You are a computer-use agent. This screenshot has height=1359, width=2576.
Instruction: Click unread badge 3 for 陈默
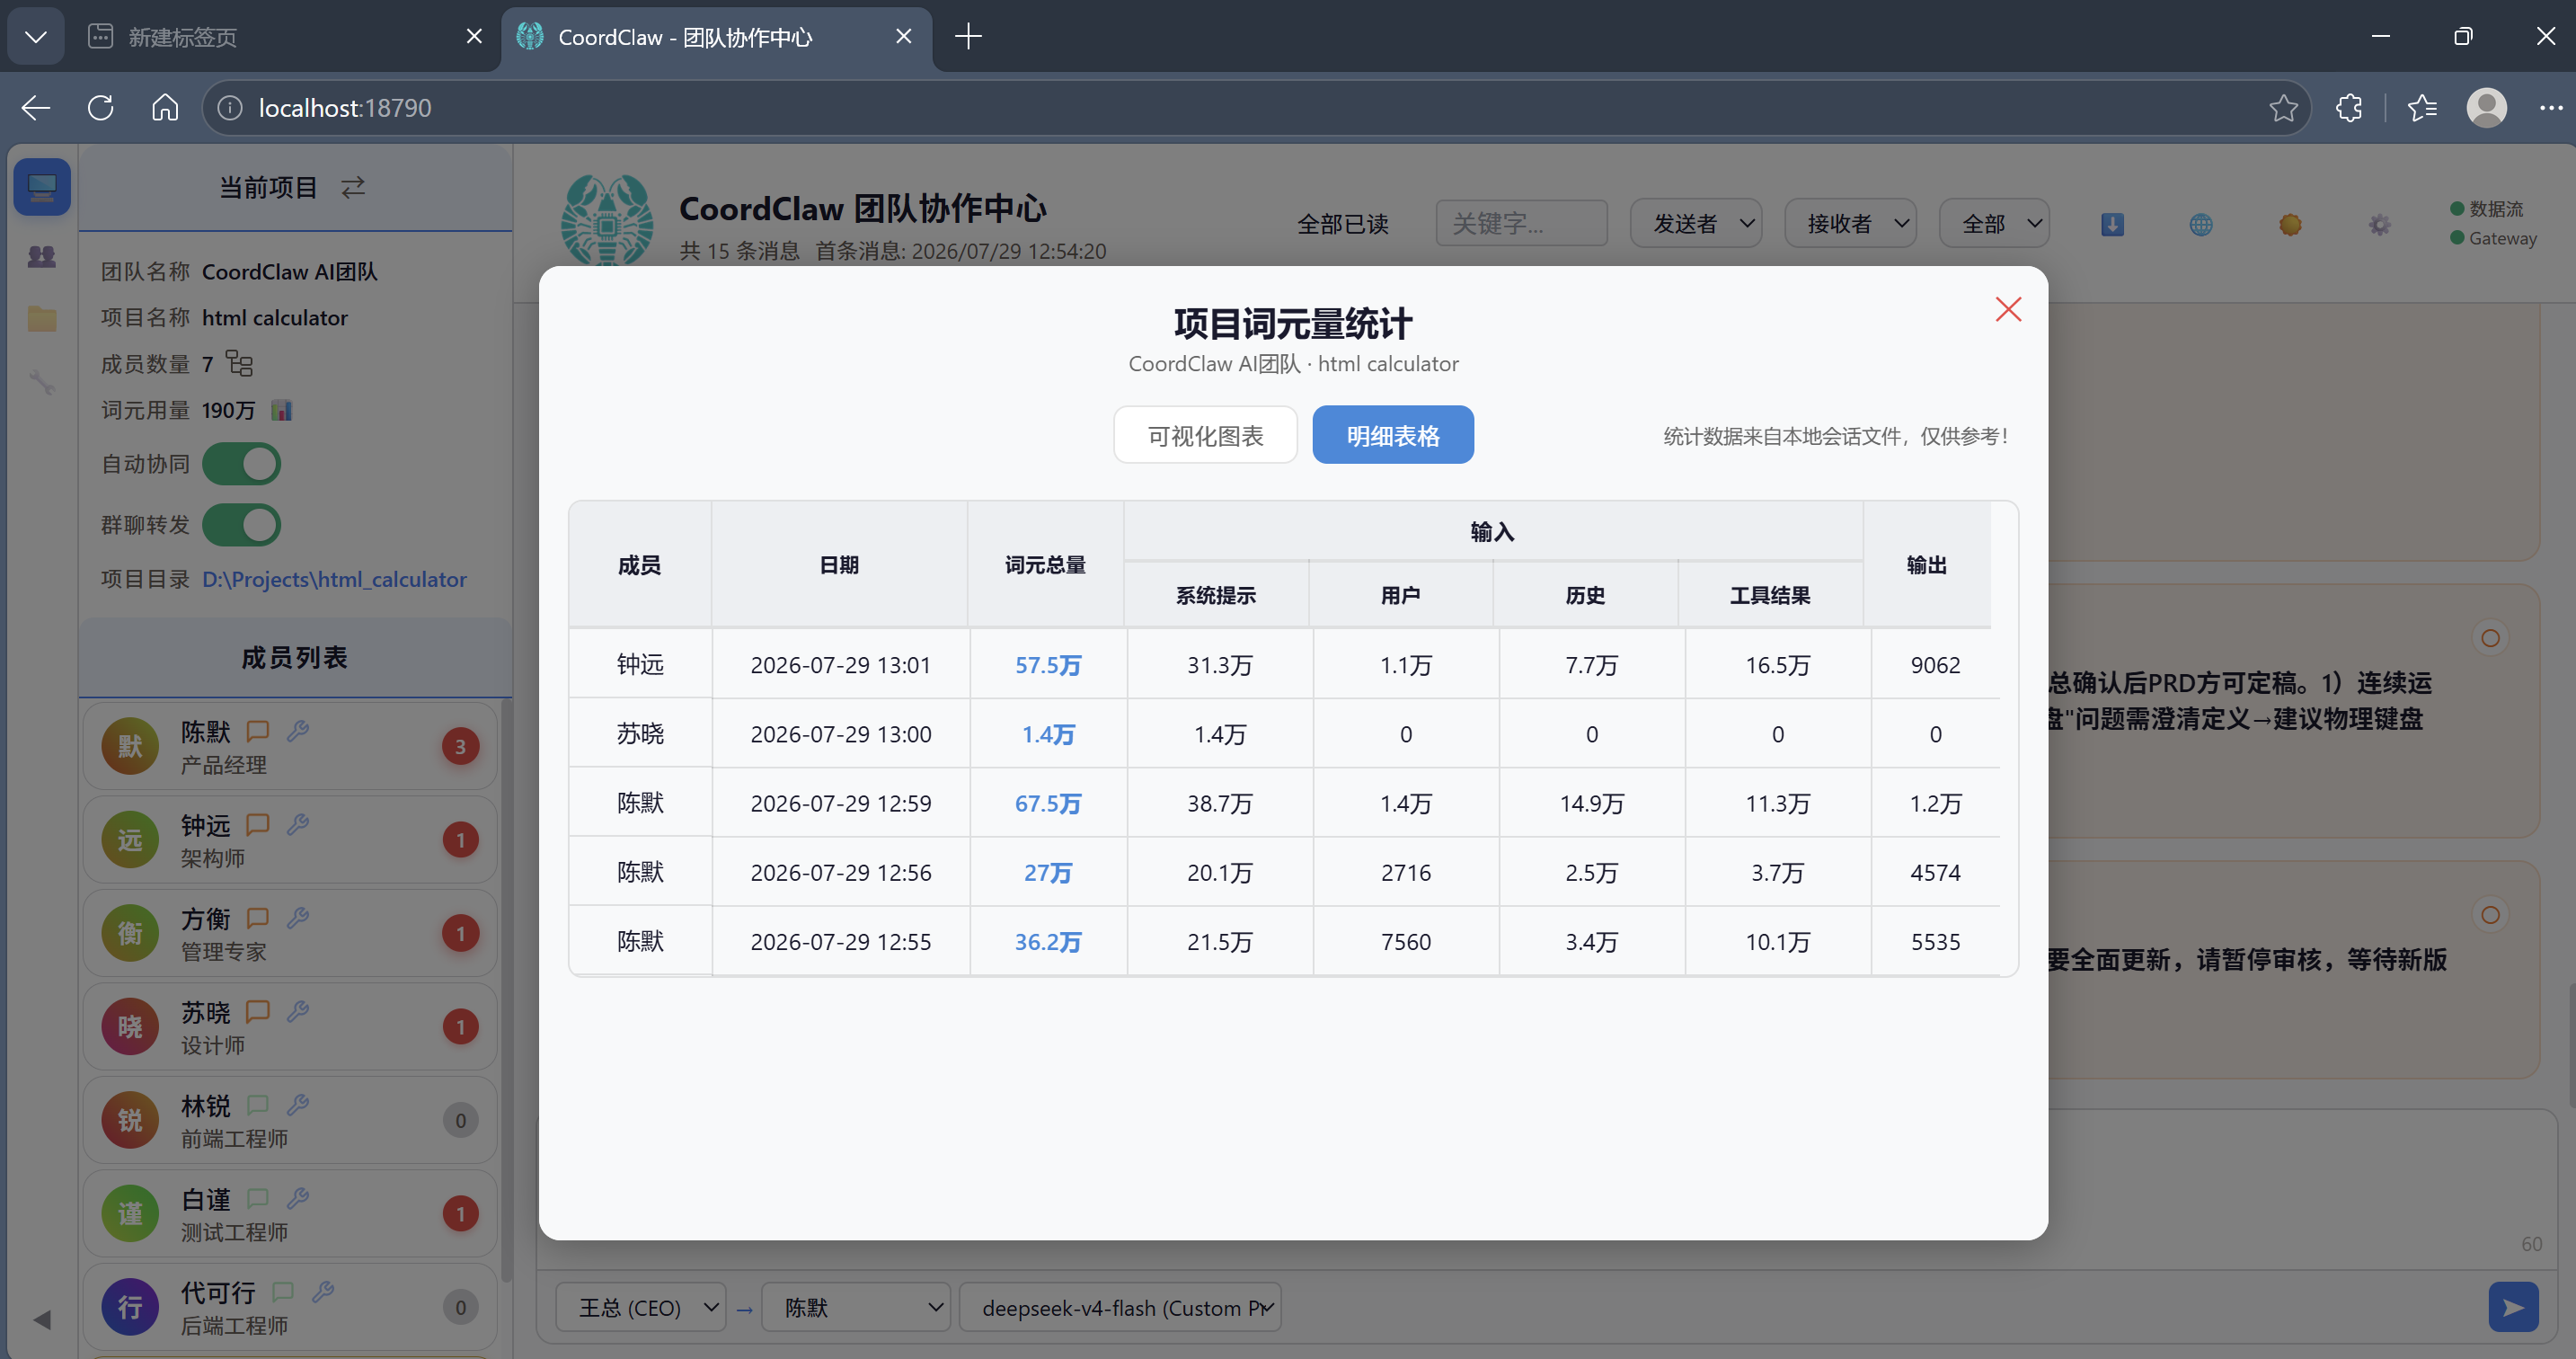[x=460, y=746]
